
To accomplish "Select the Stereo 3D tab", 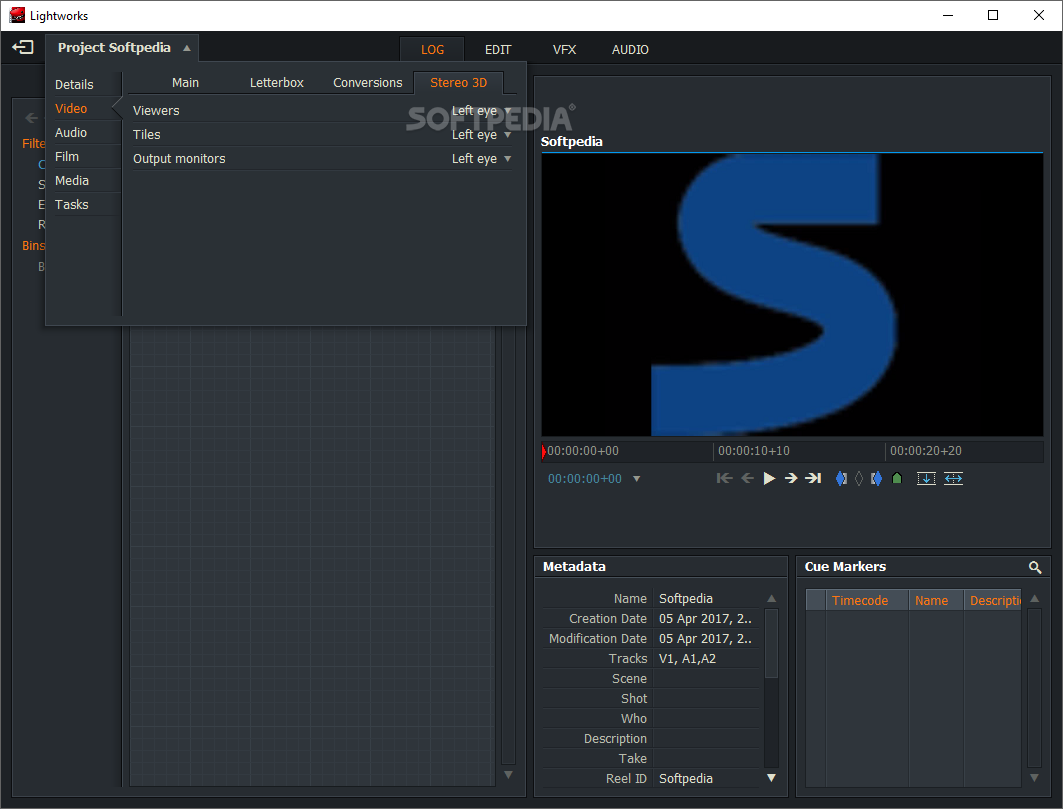I will coord(458,83).
